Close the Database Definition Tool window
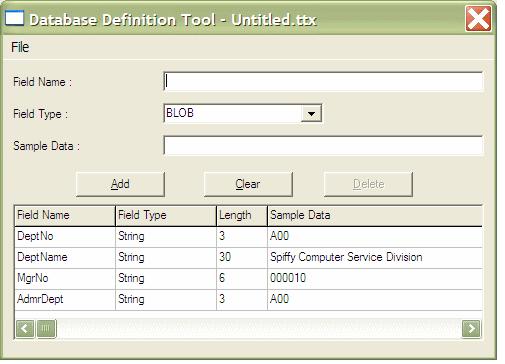 click(478, 19)
